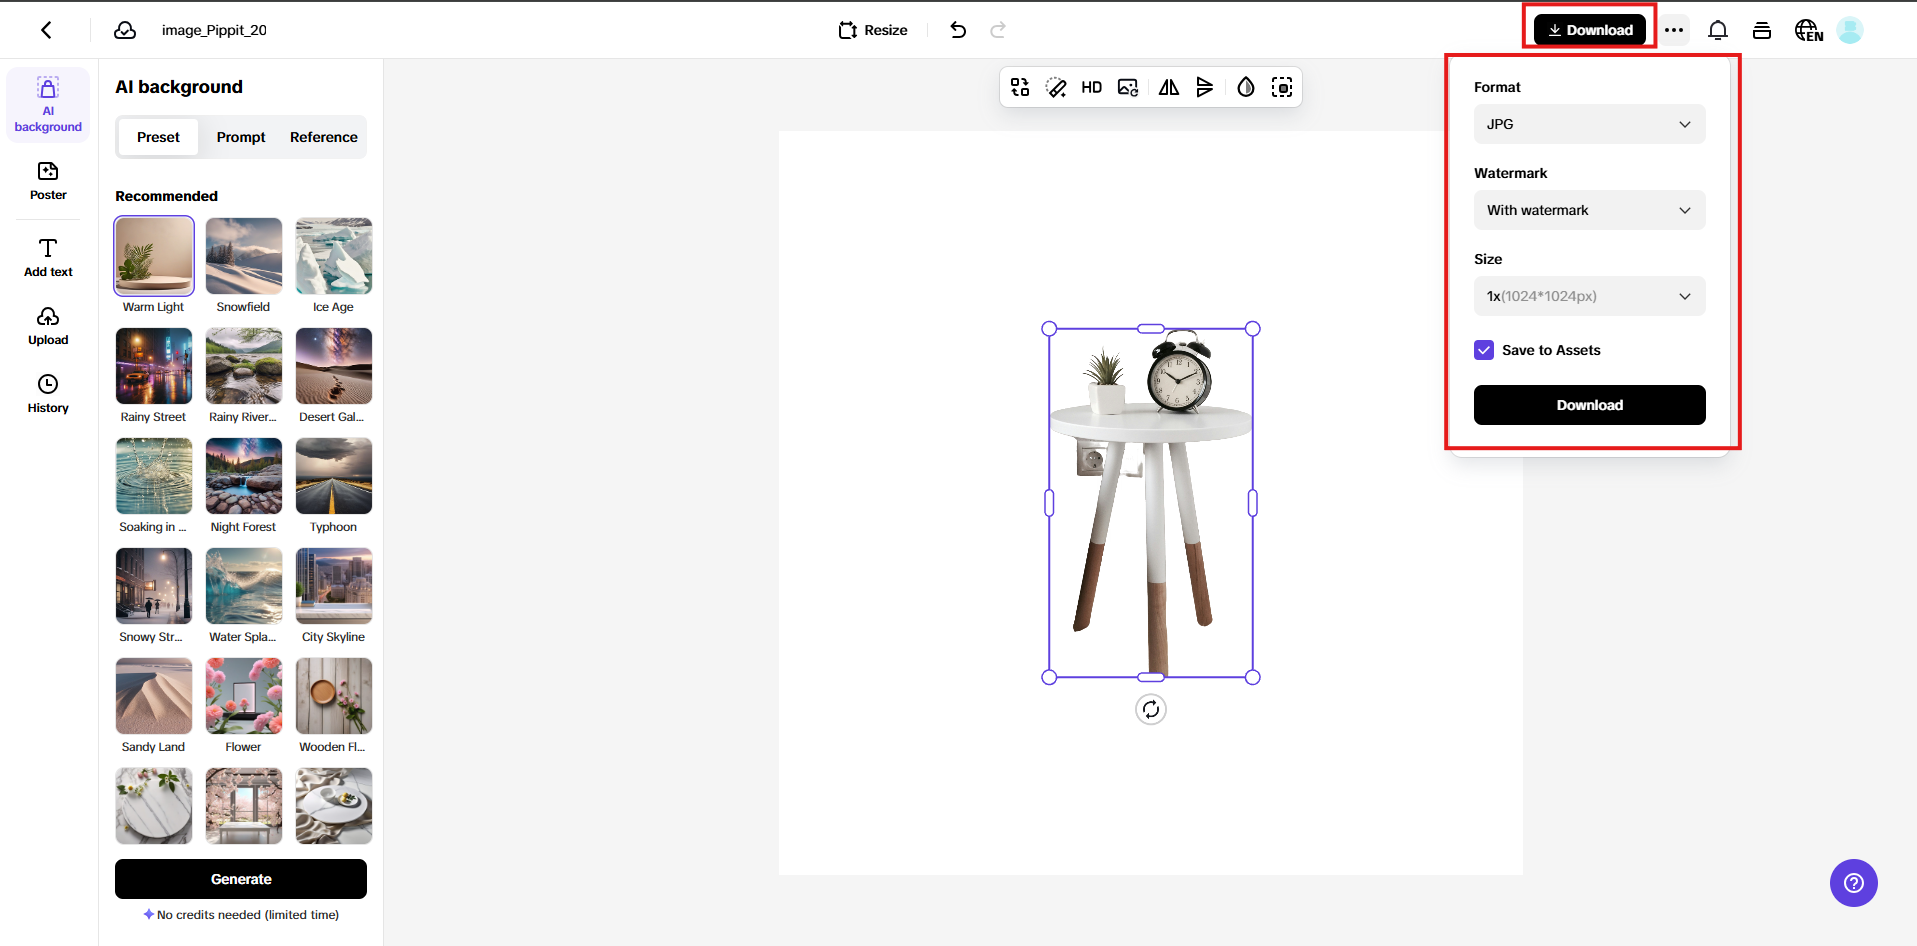Screen dimensions: 1917x946
Task: Click the replace image swap icon
Action: click(x=1020, y=87)
